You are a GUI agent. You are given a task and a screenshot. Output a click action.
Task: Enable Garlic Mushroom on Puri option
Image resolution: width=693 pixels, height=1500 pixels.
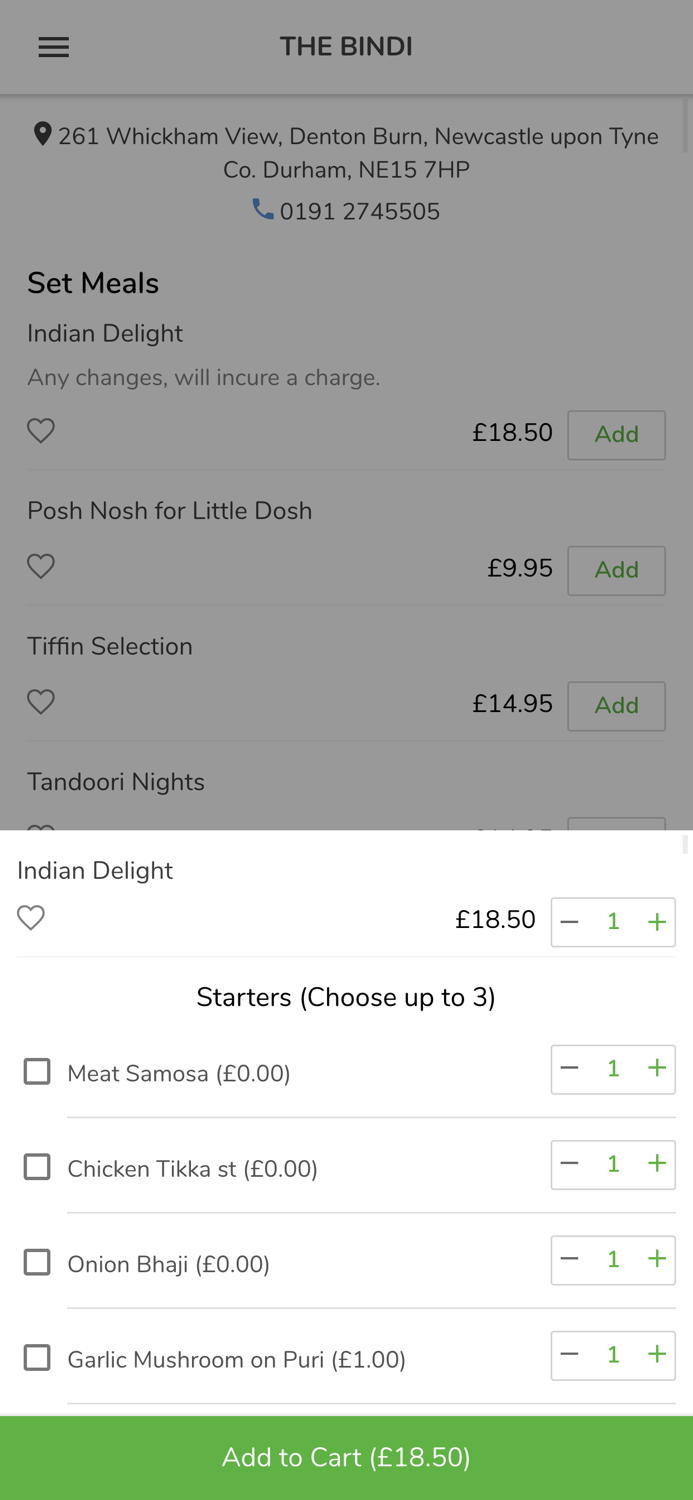pos(37,1358)
